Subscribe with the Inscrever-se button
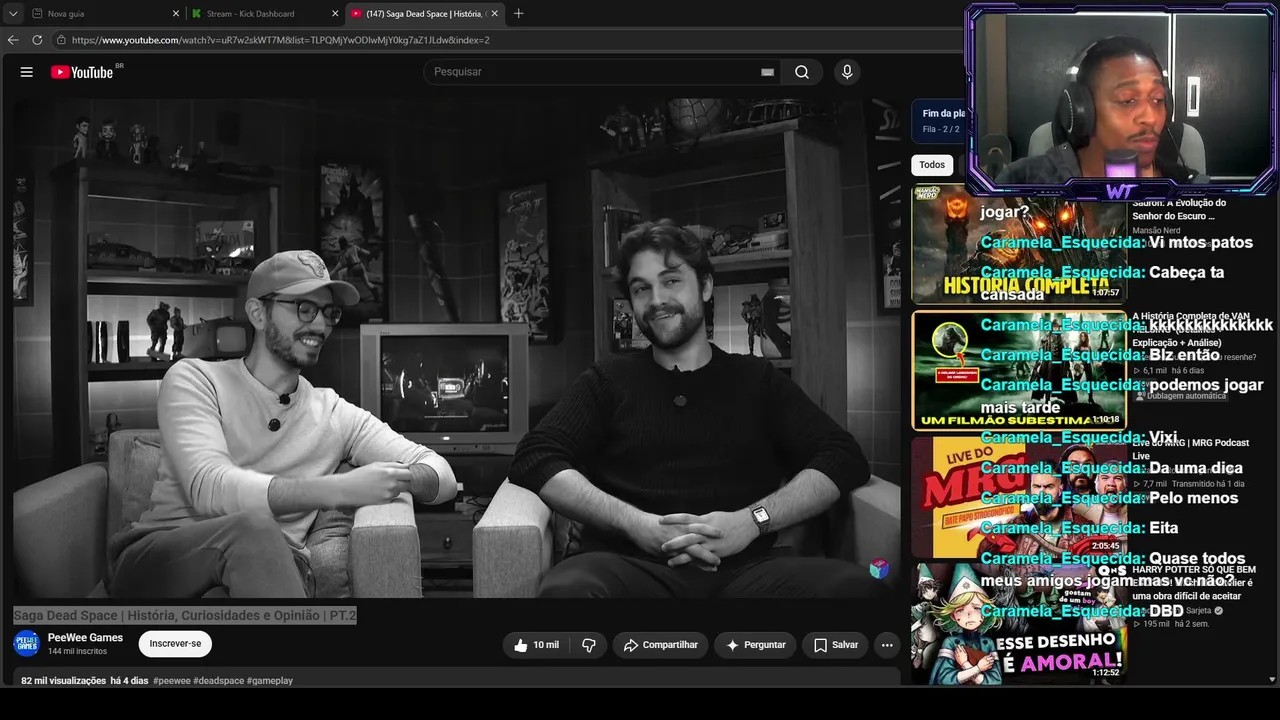The width and height of the screenshot is (1280, 720). pos(175,644)
